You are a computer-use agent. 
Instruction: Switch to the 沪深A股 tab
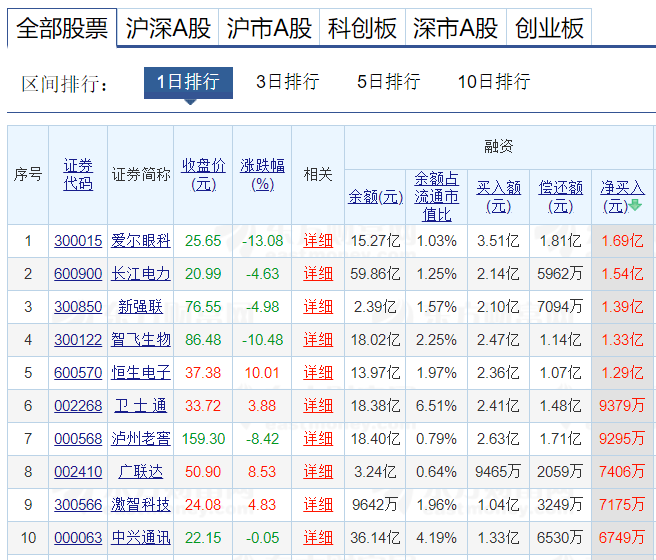(168, 28)
